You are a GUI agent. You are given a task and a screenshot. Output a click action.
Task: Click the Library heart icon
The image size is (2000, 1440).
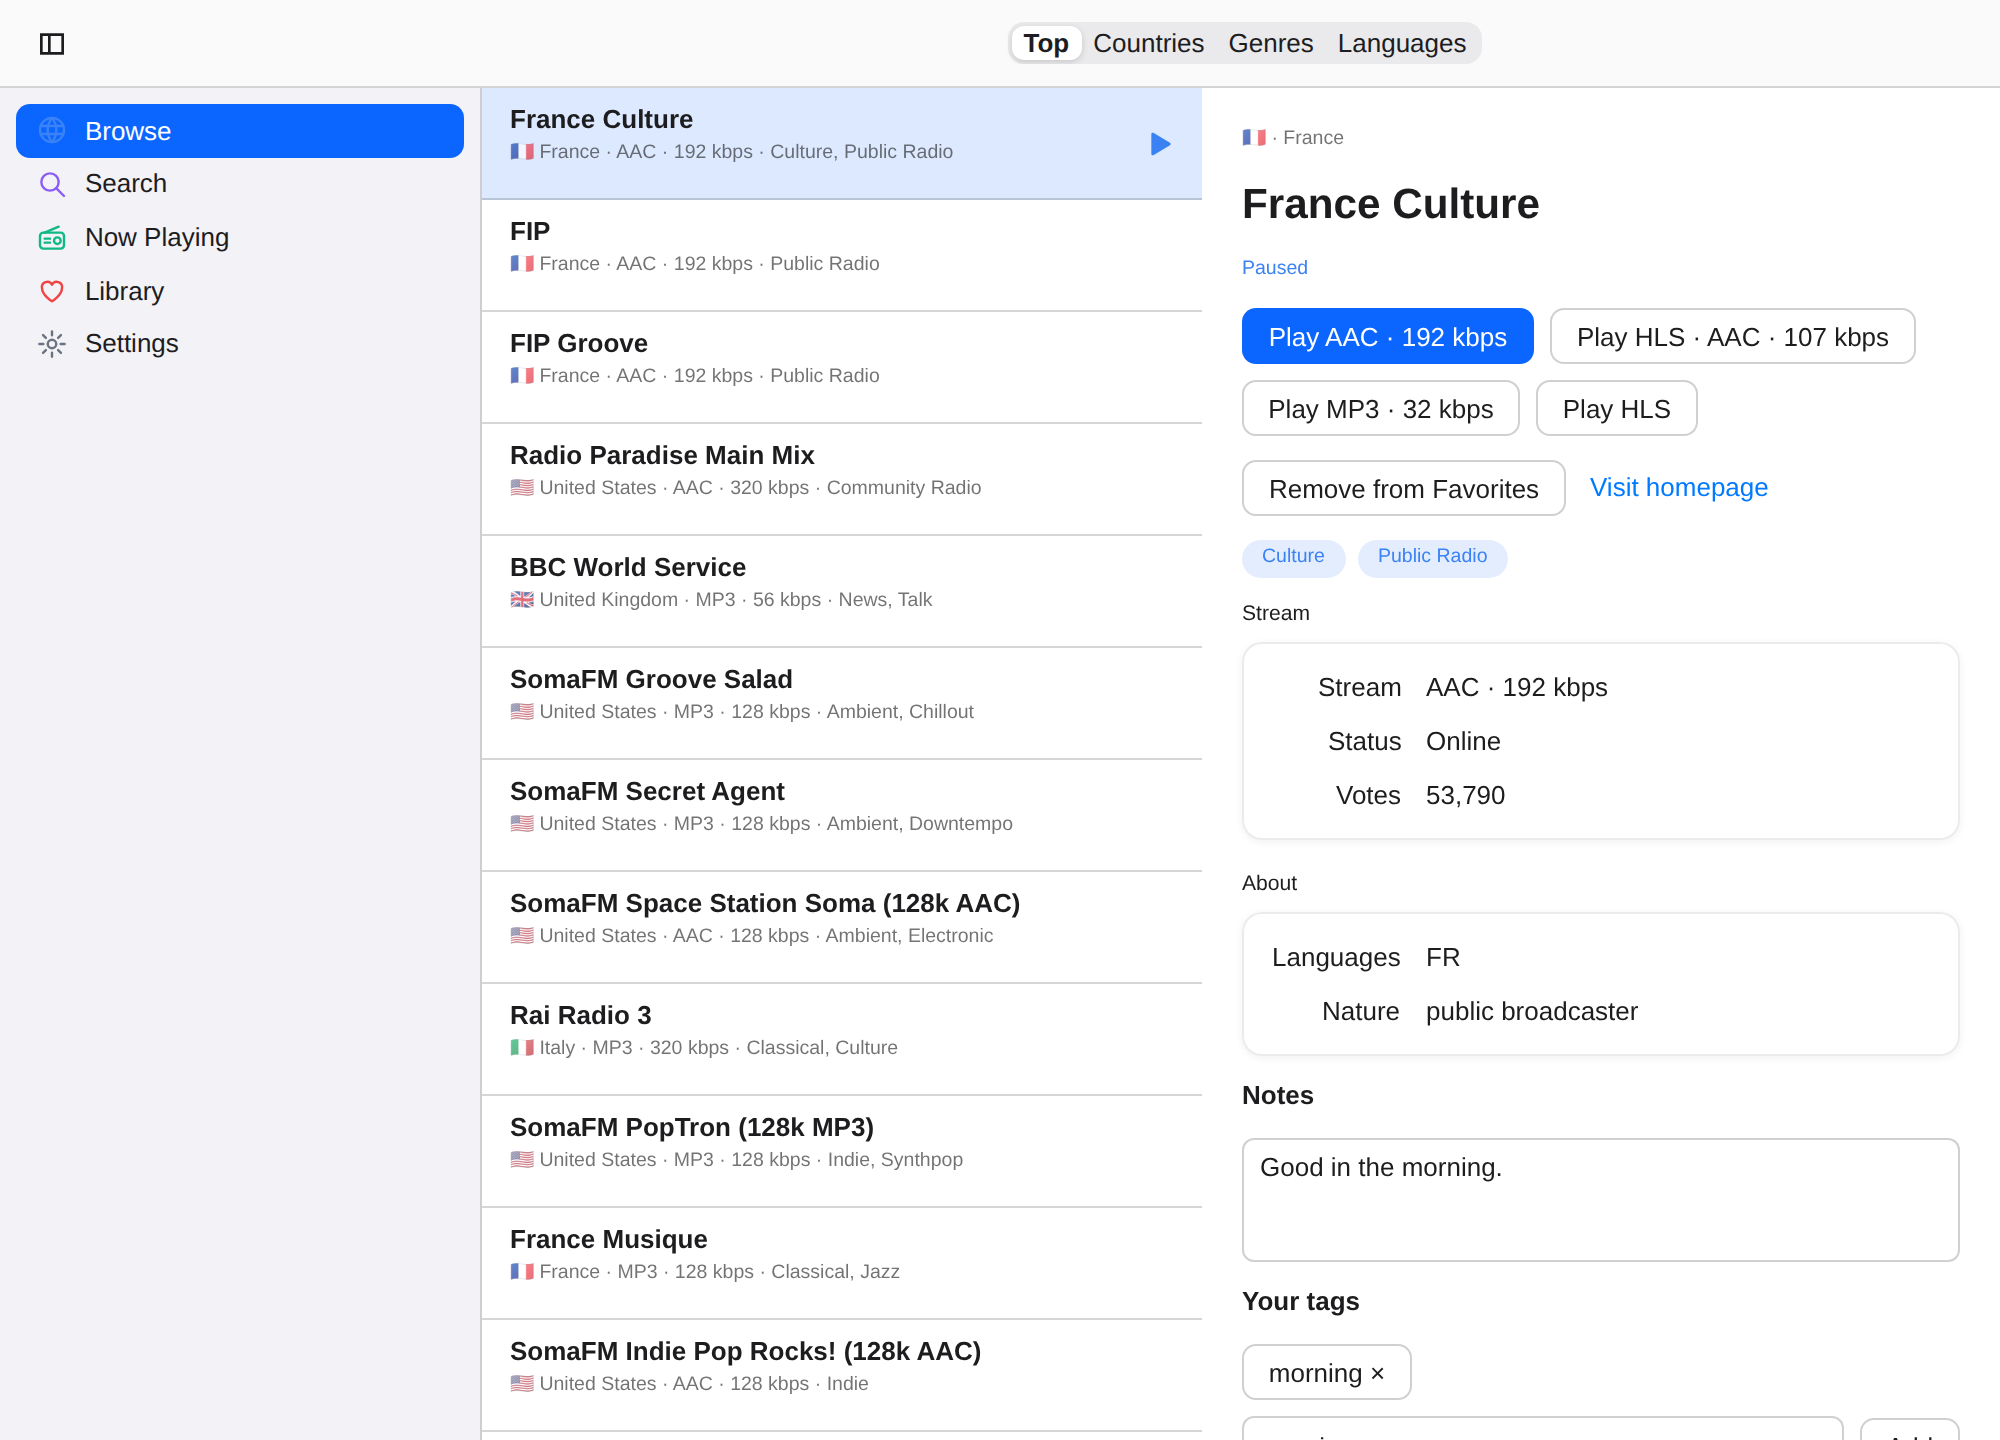pyautogui.click(x=52, y=291)
